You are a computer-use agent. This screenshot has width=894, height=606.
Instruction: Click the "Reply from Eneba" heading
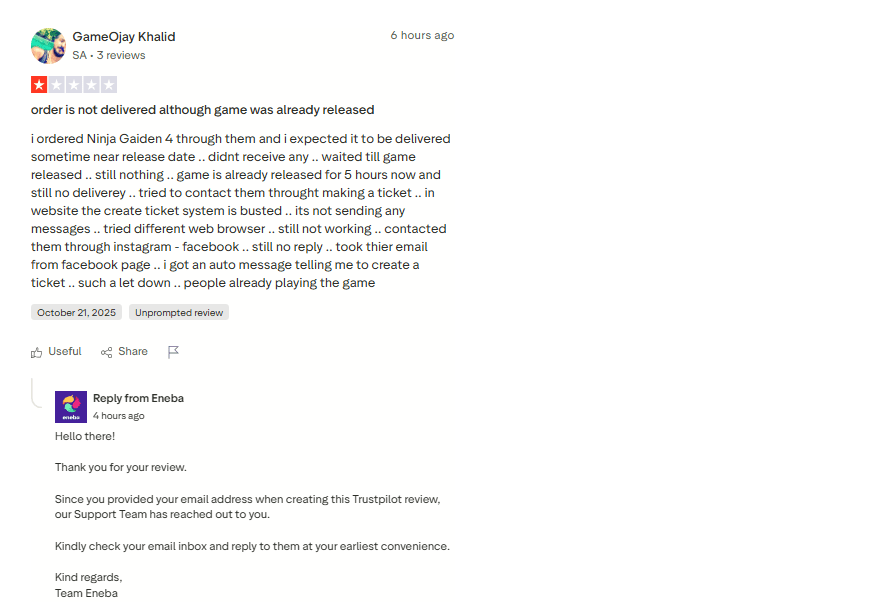(138, 398)
